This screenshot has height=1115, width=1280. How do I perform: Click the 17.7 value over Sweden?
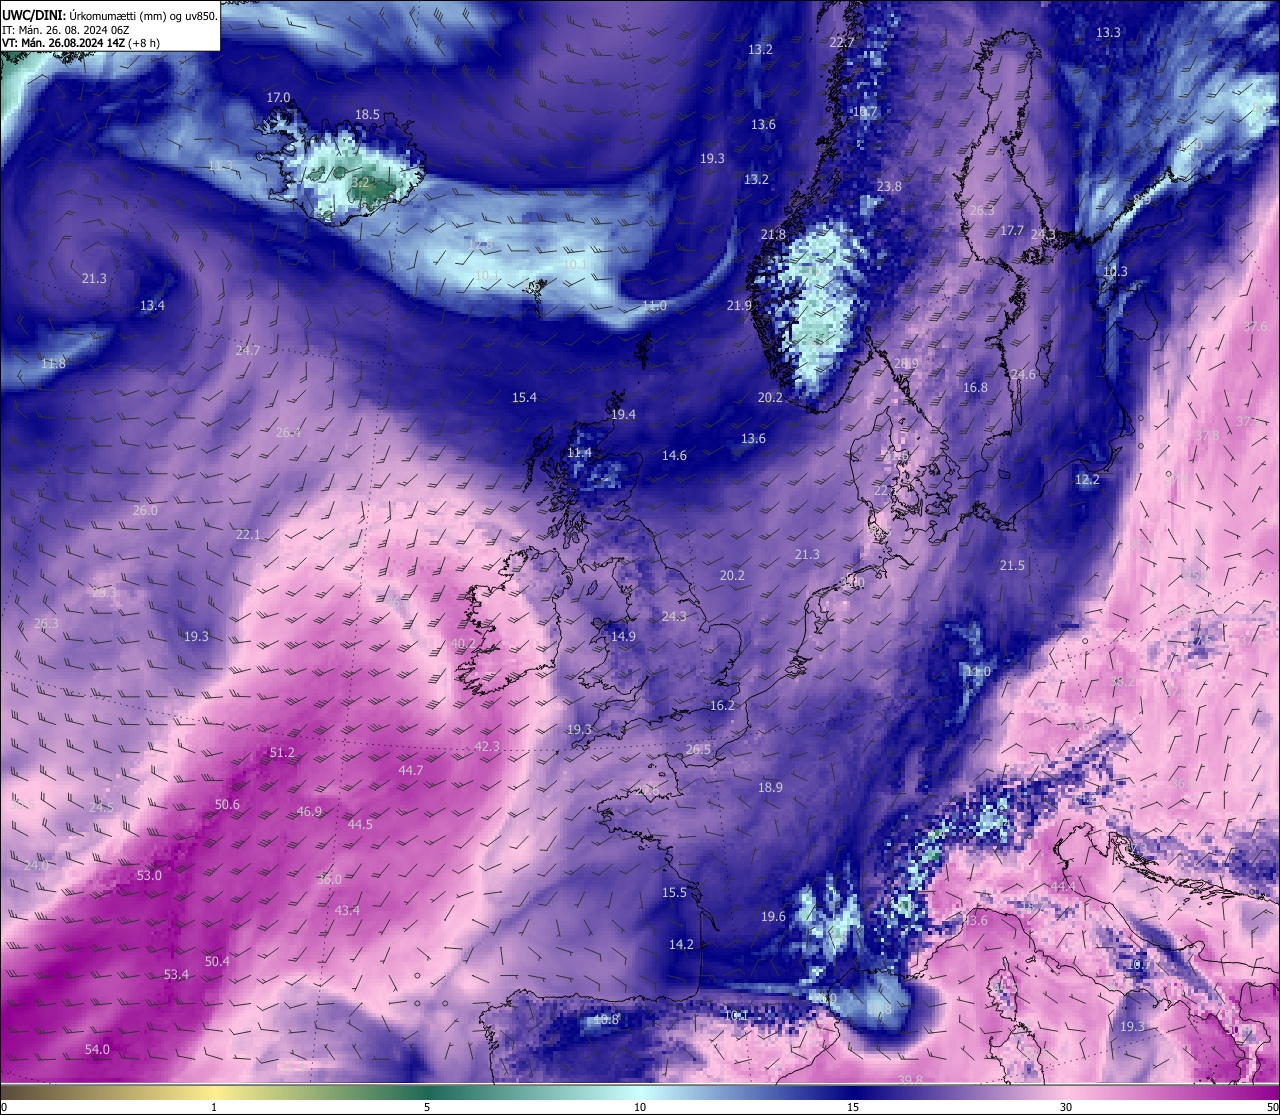(1012, 230)
